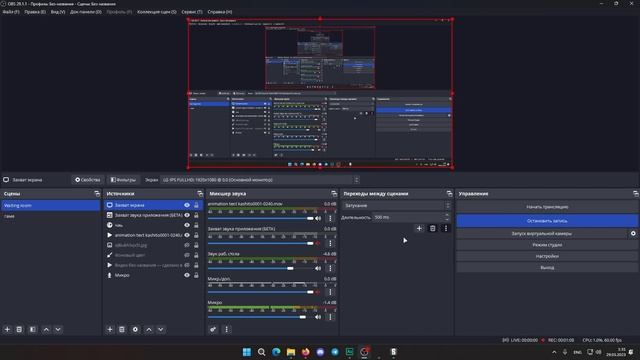
Task: Show the hidden jpg image source
Action: click(187, 245)
